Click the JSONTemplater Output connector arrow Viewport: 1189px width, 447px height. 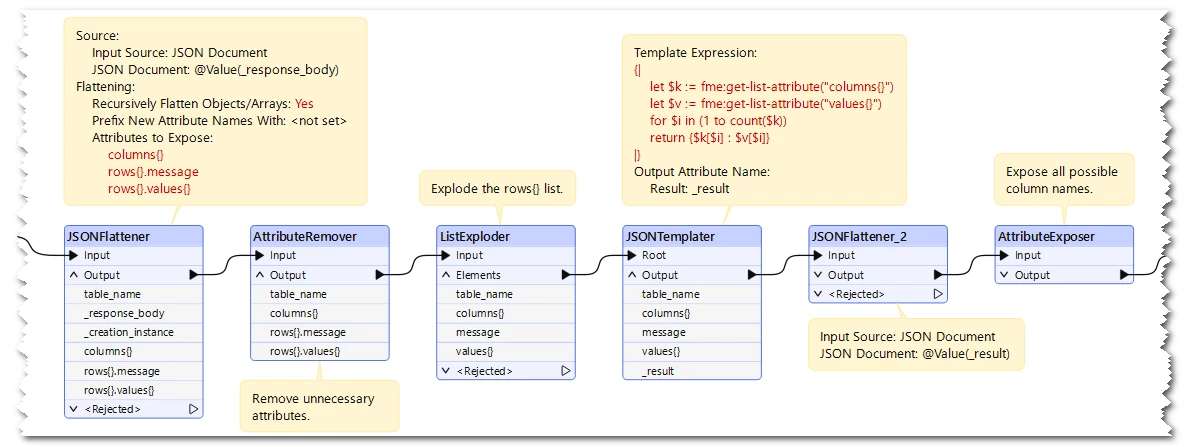pyautogui.click(x=753, y=275)
